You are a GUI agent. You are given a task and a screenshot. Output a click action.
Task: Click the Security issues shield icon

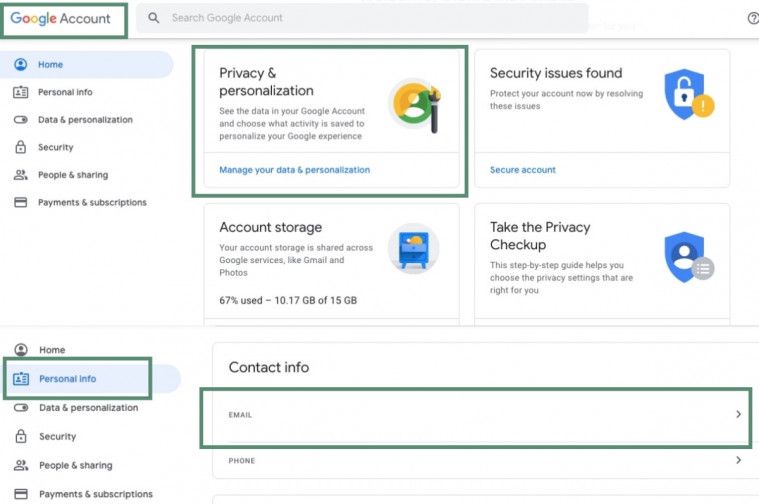coord(689,94)
